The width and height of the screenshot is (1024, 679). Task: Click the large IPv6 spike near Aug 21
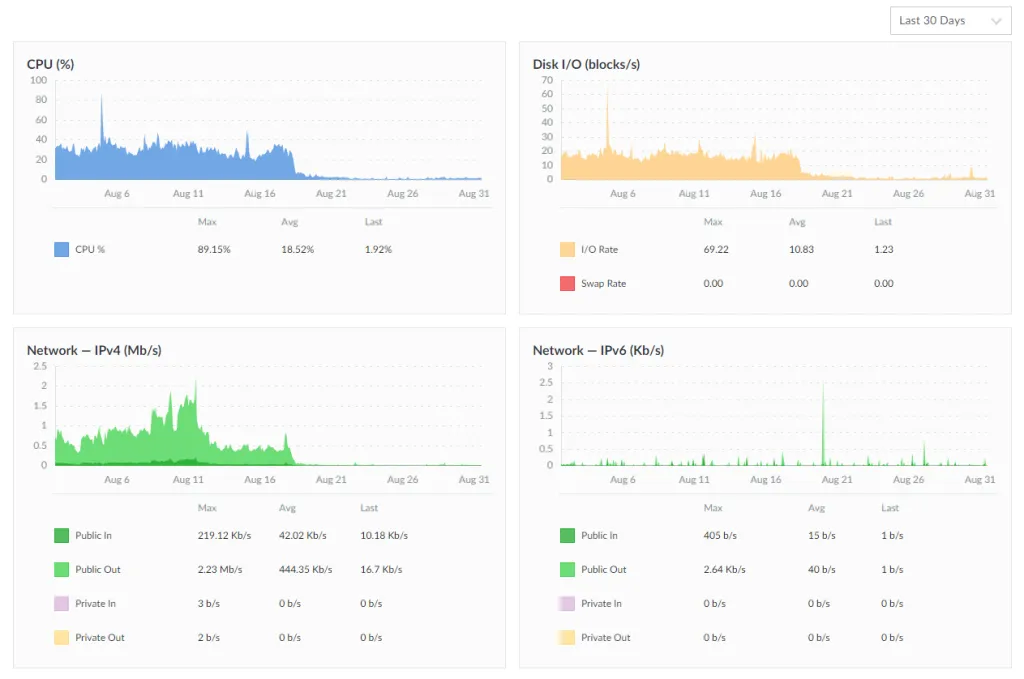tap(823, 387)
